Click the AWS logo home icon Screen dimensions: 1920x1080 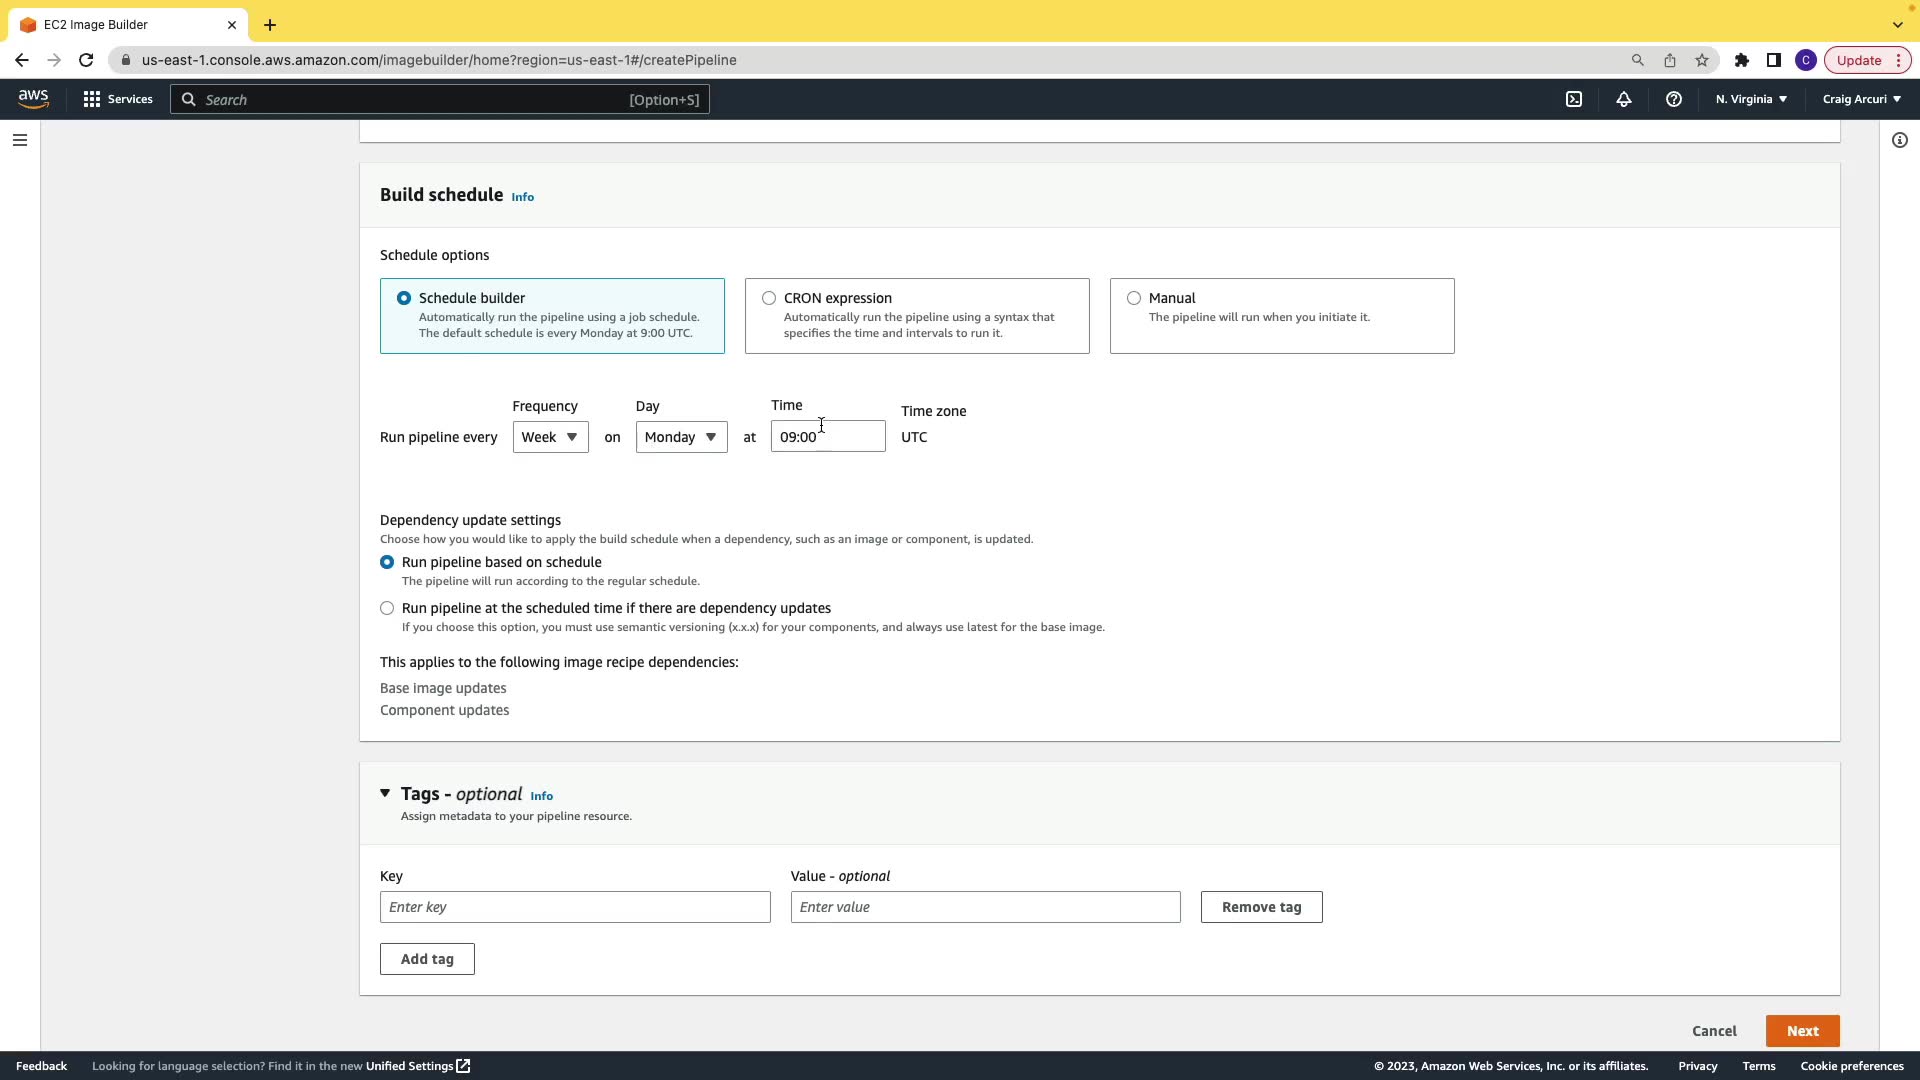[x=33, y=98]
